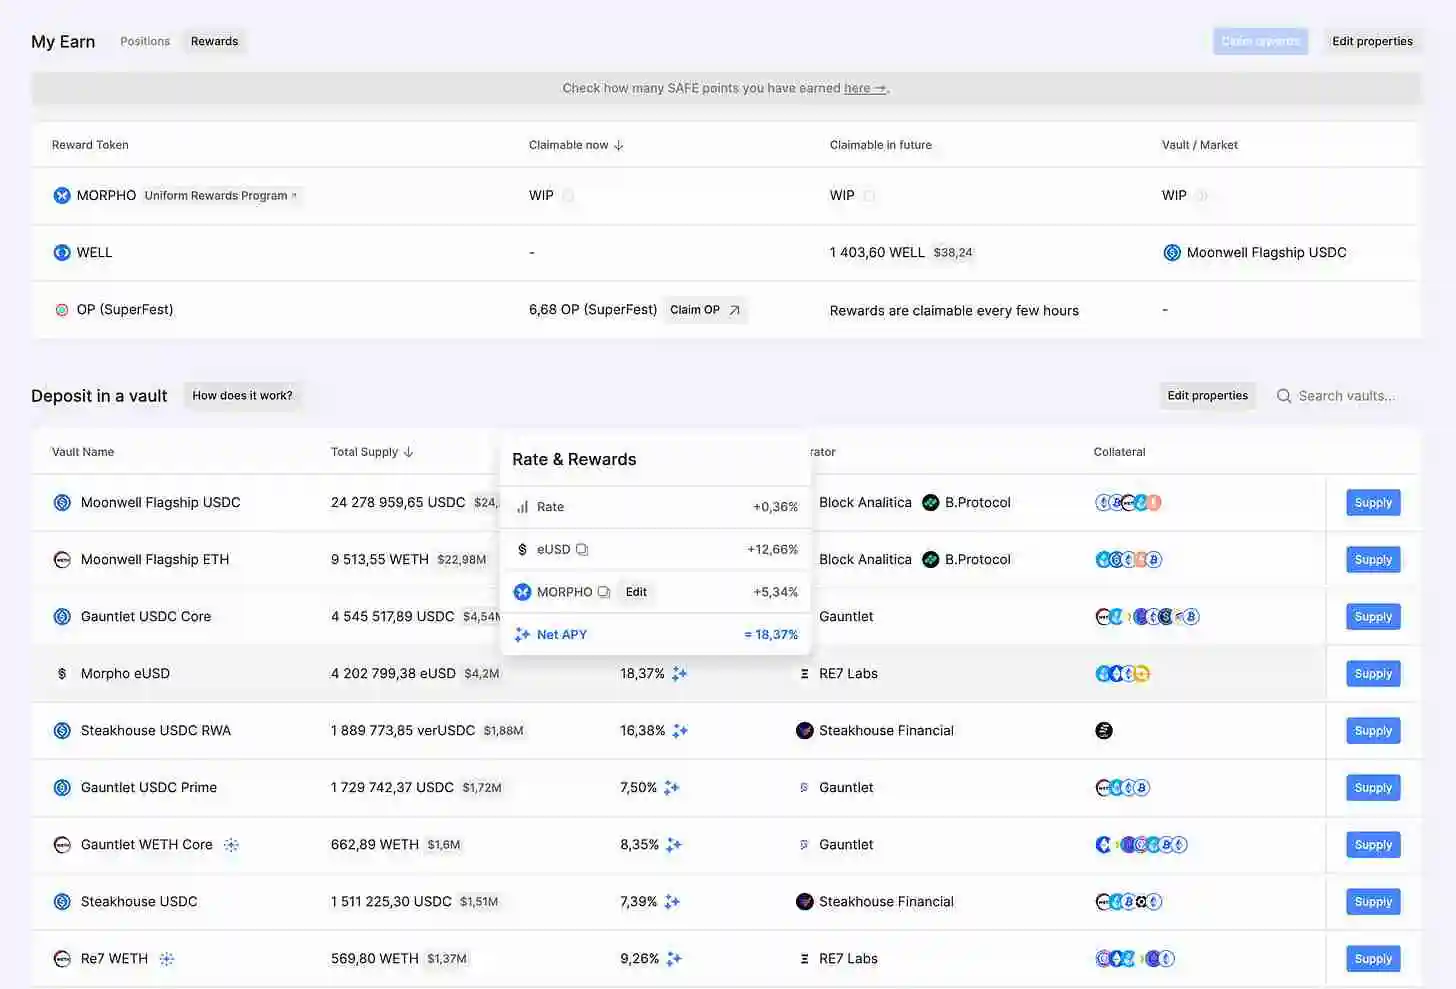
Task: Click the collateral icon for Steakhouse USDC RWA
Action: click(1104, 730)
